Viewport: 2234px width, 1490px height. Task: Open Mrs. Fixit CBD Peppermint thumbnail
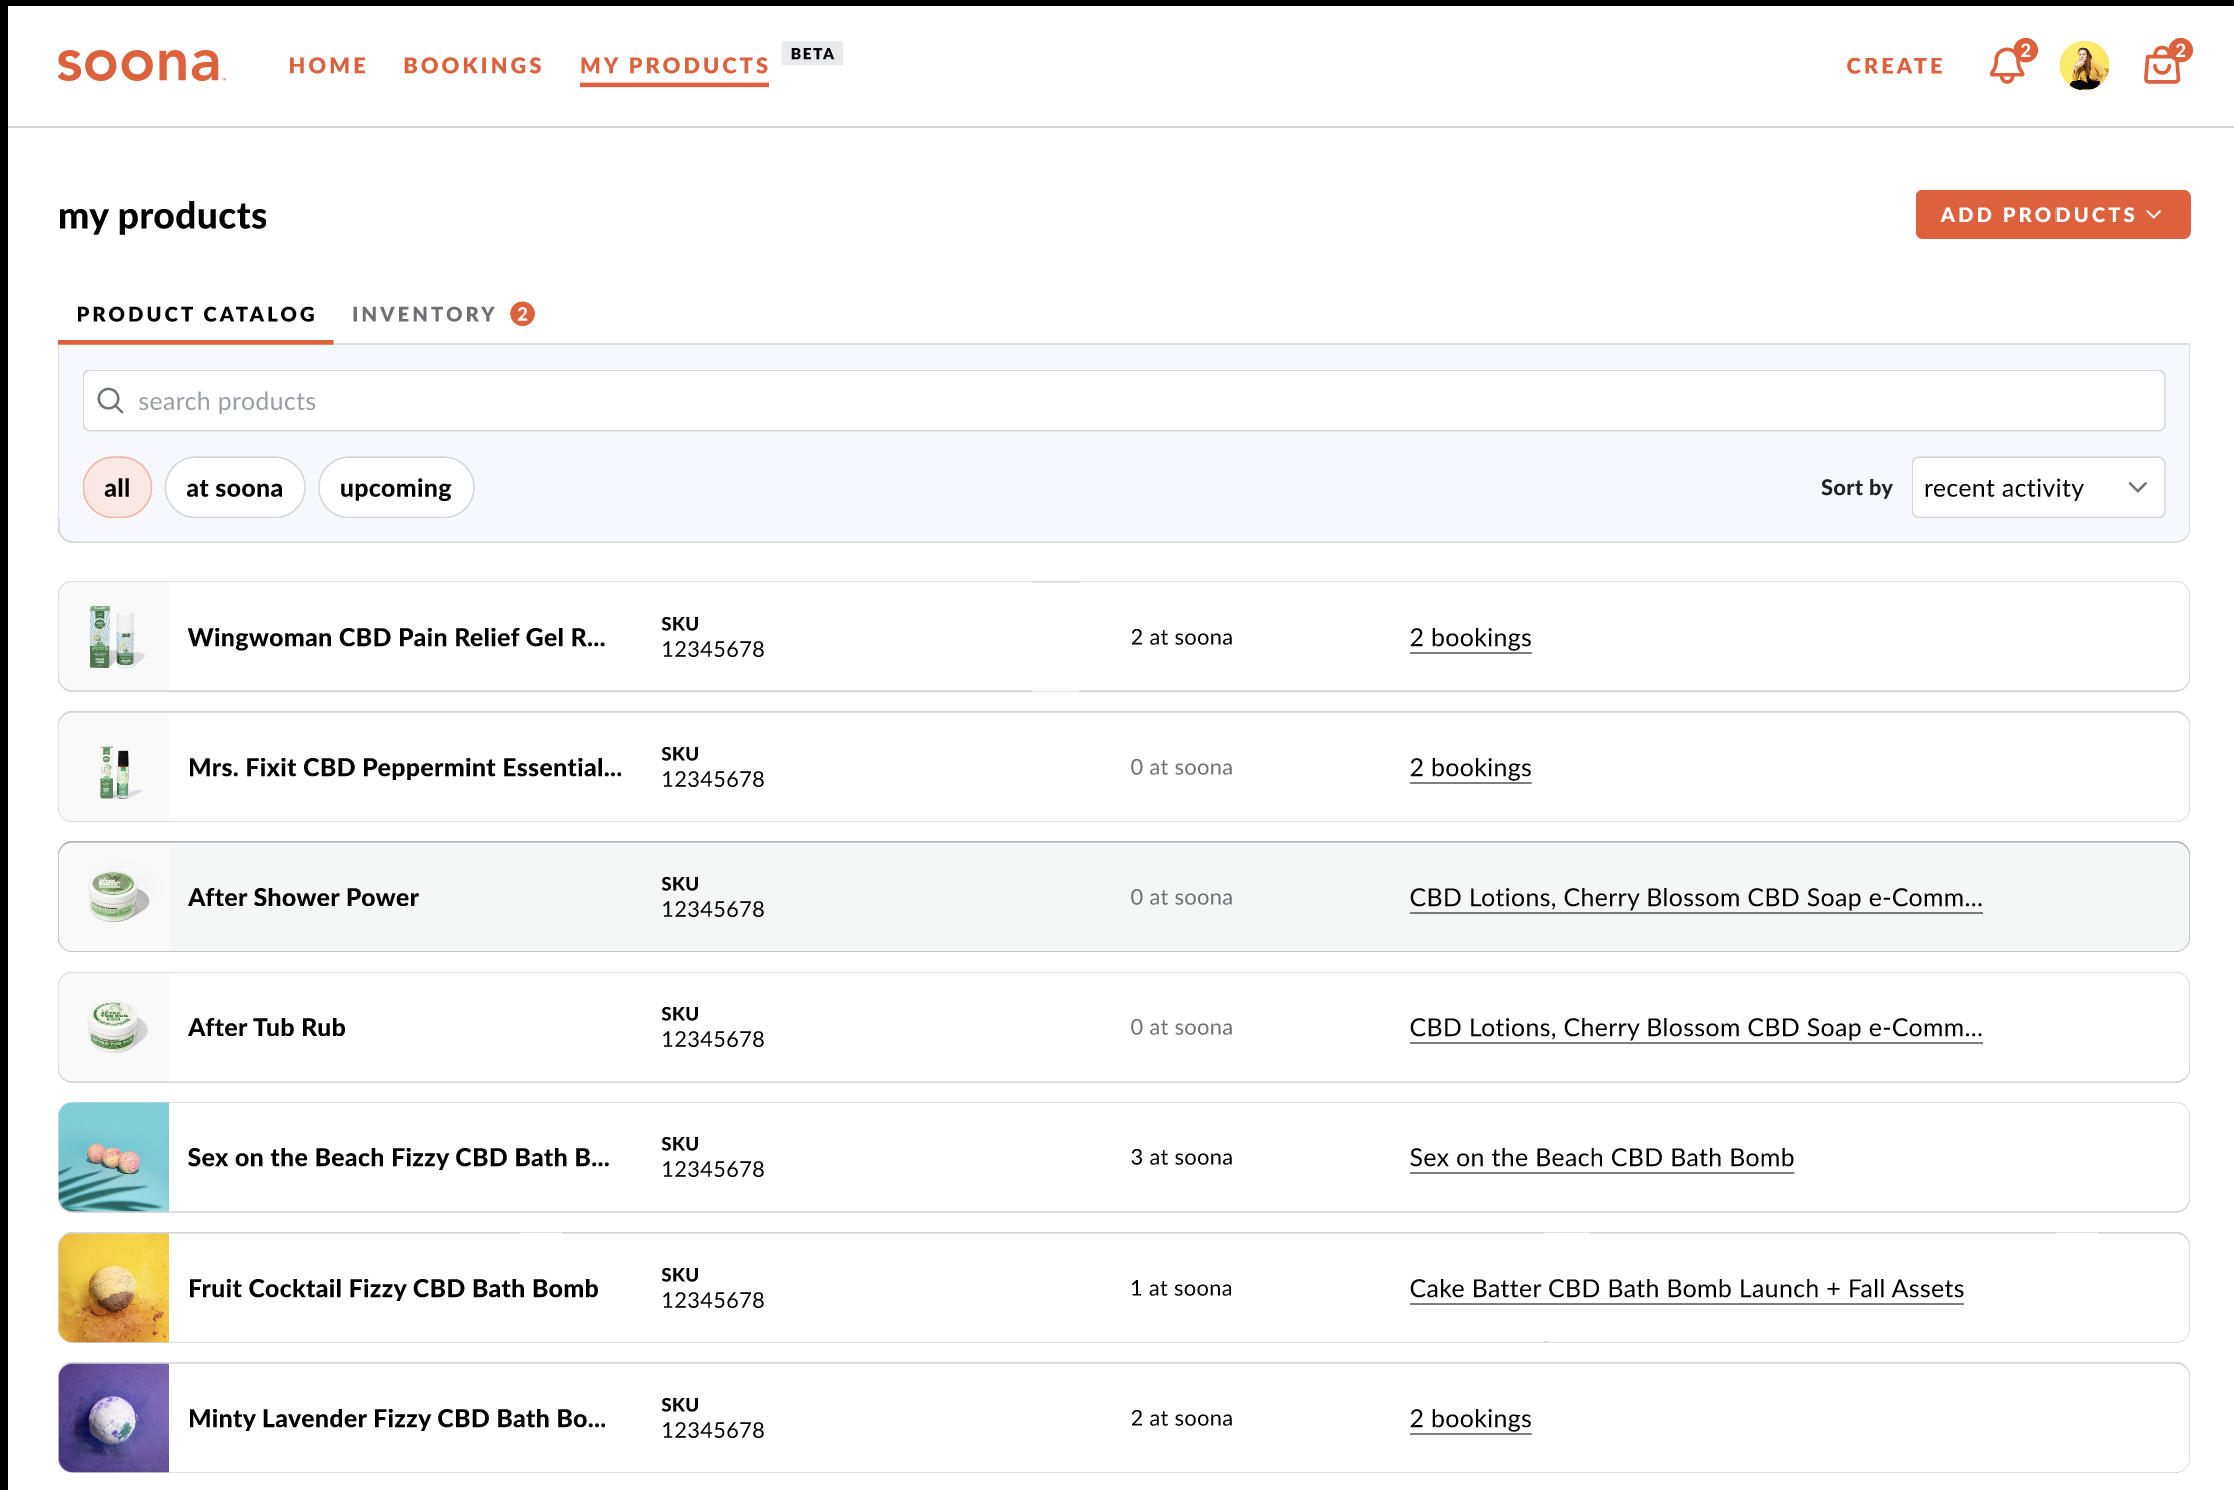(x=114, y=767)
